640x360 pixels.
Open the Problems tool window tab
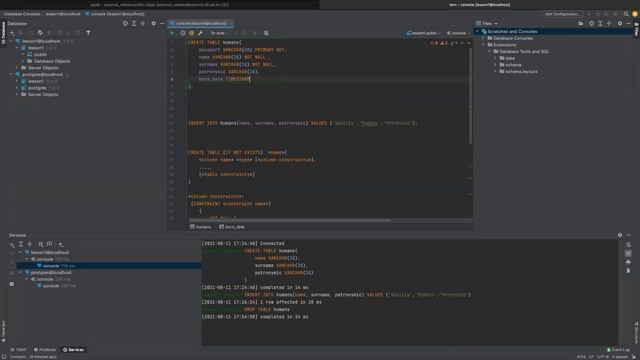click(x=44, y=350)
